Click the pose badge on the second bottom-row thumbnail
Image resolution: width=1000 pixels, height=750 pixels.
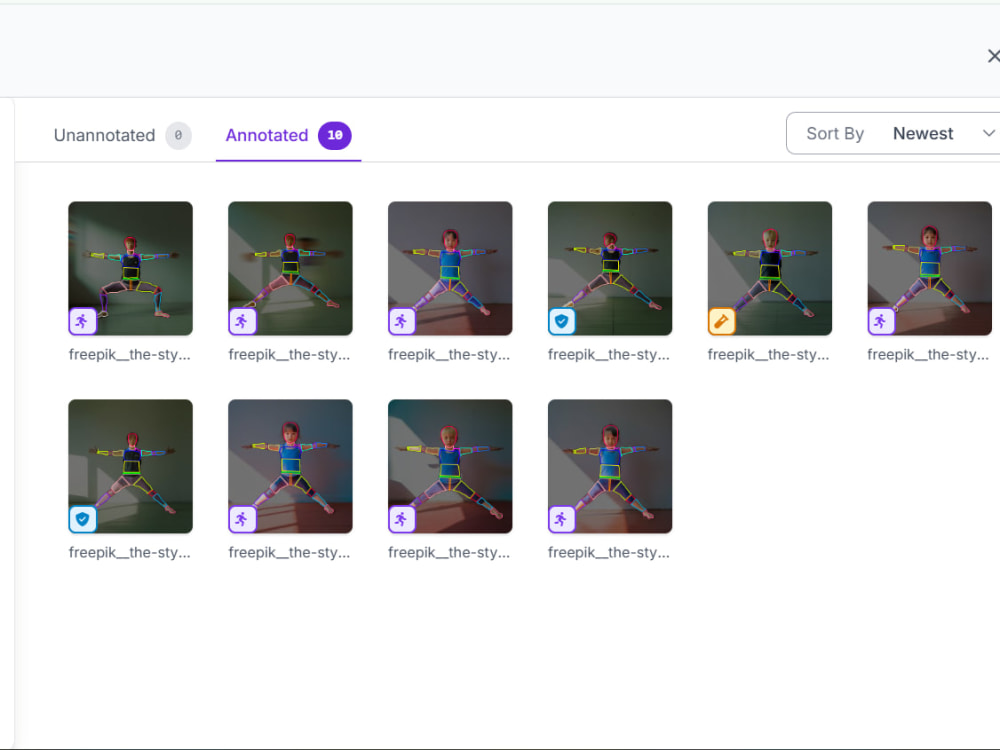(242, 519)
